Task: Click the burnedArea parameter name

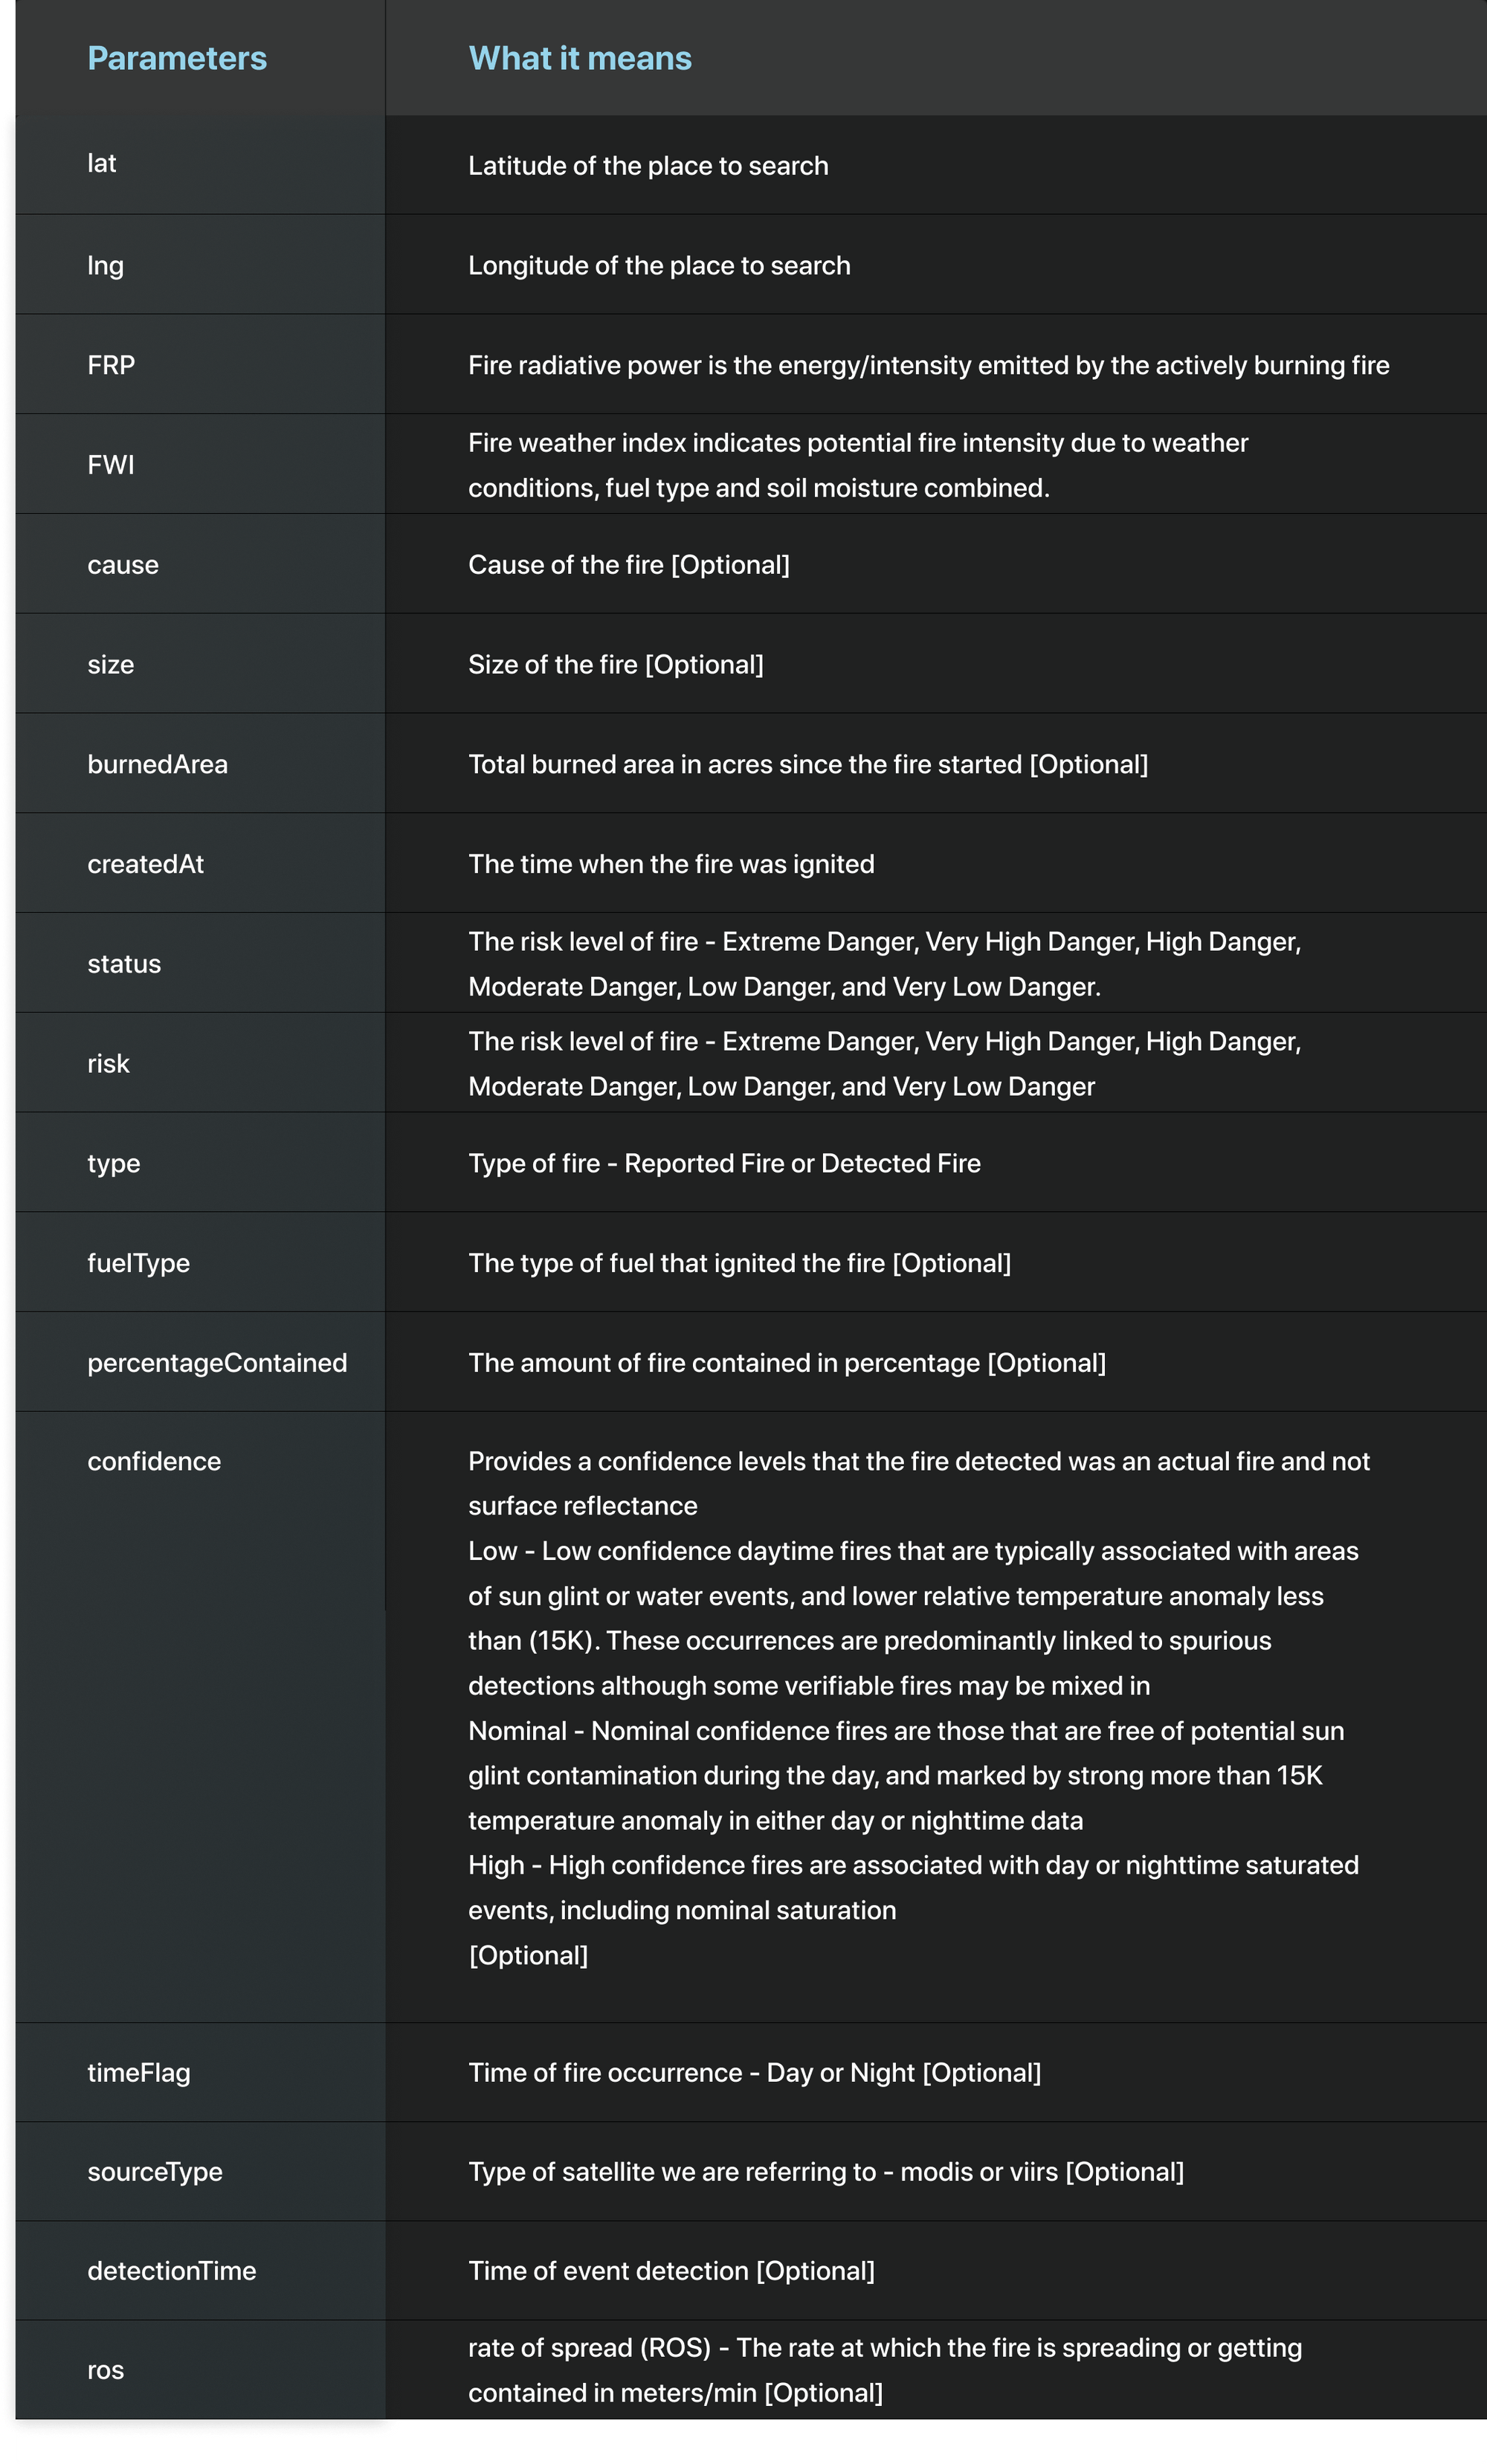Action: [157, 764]
